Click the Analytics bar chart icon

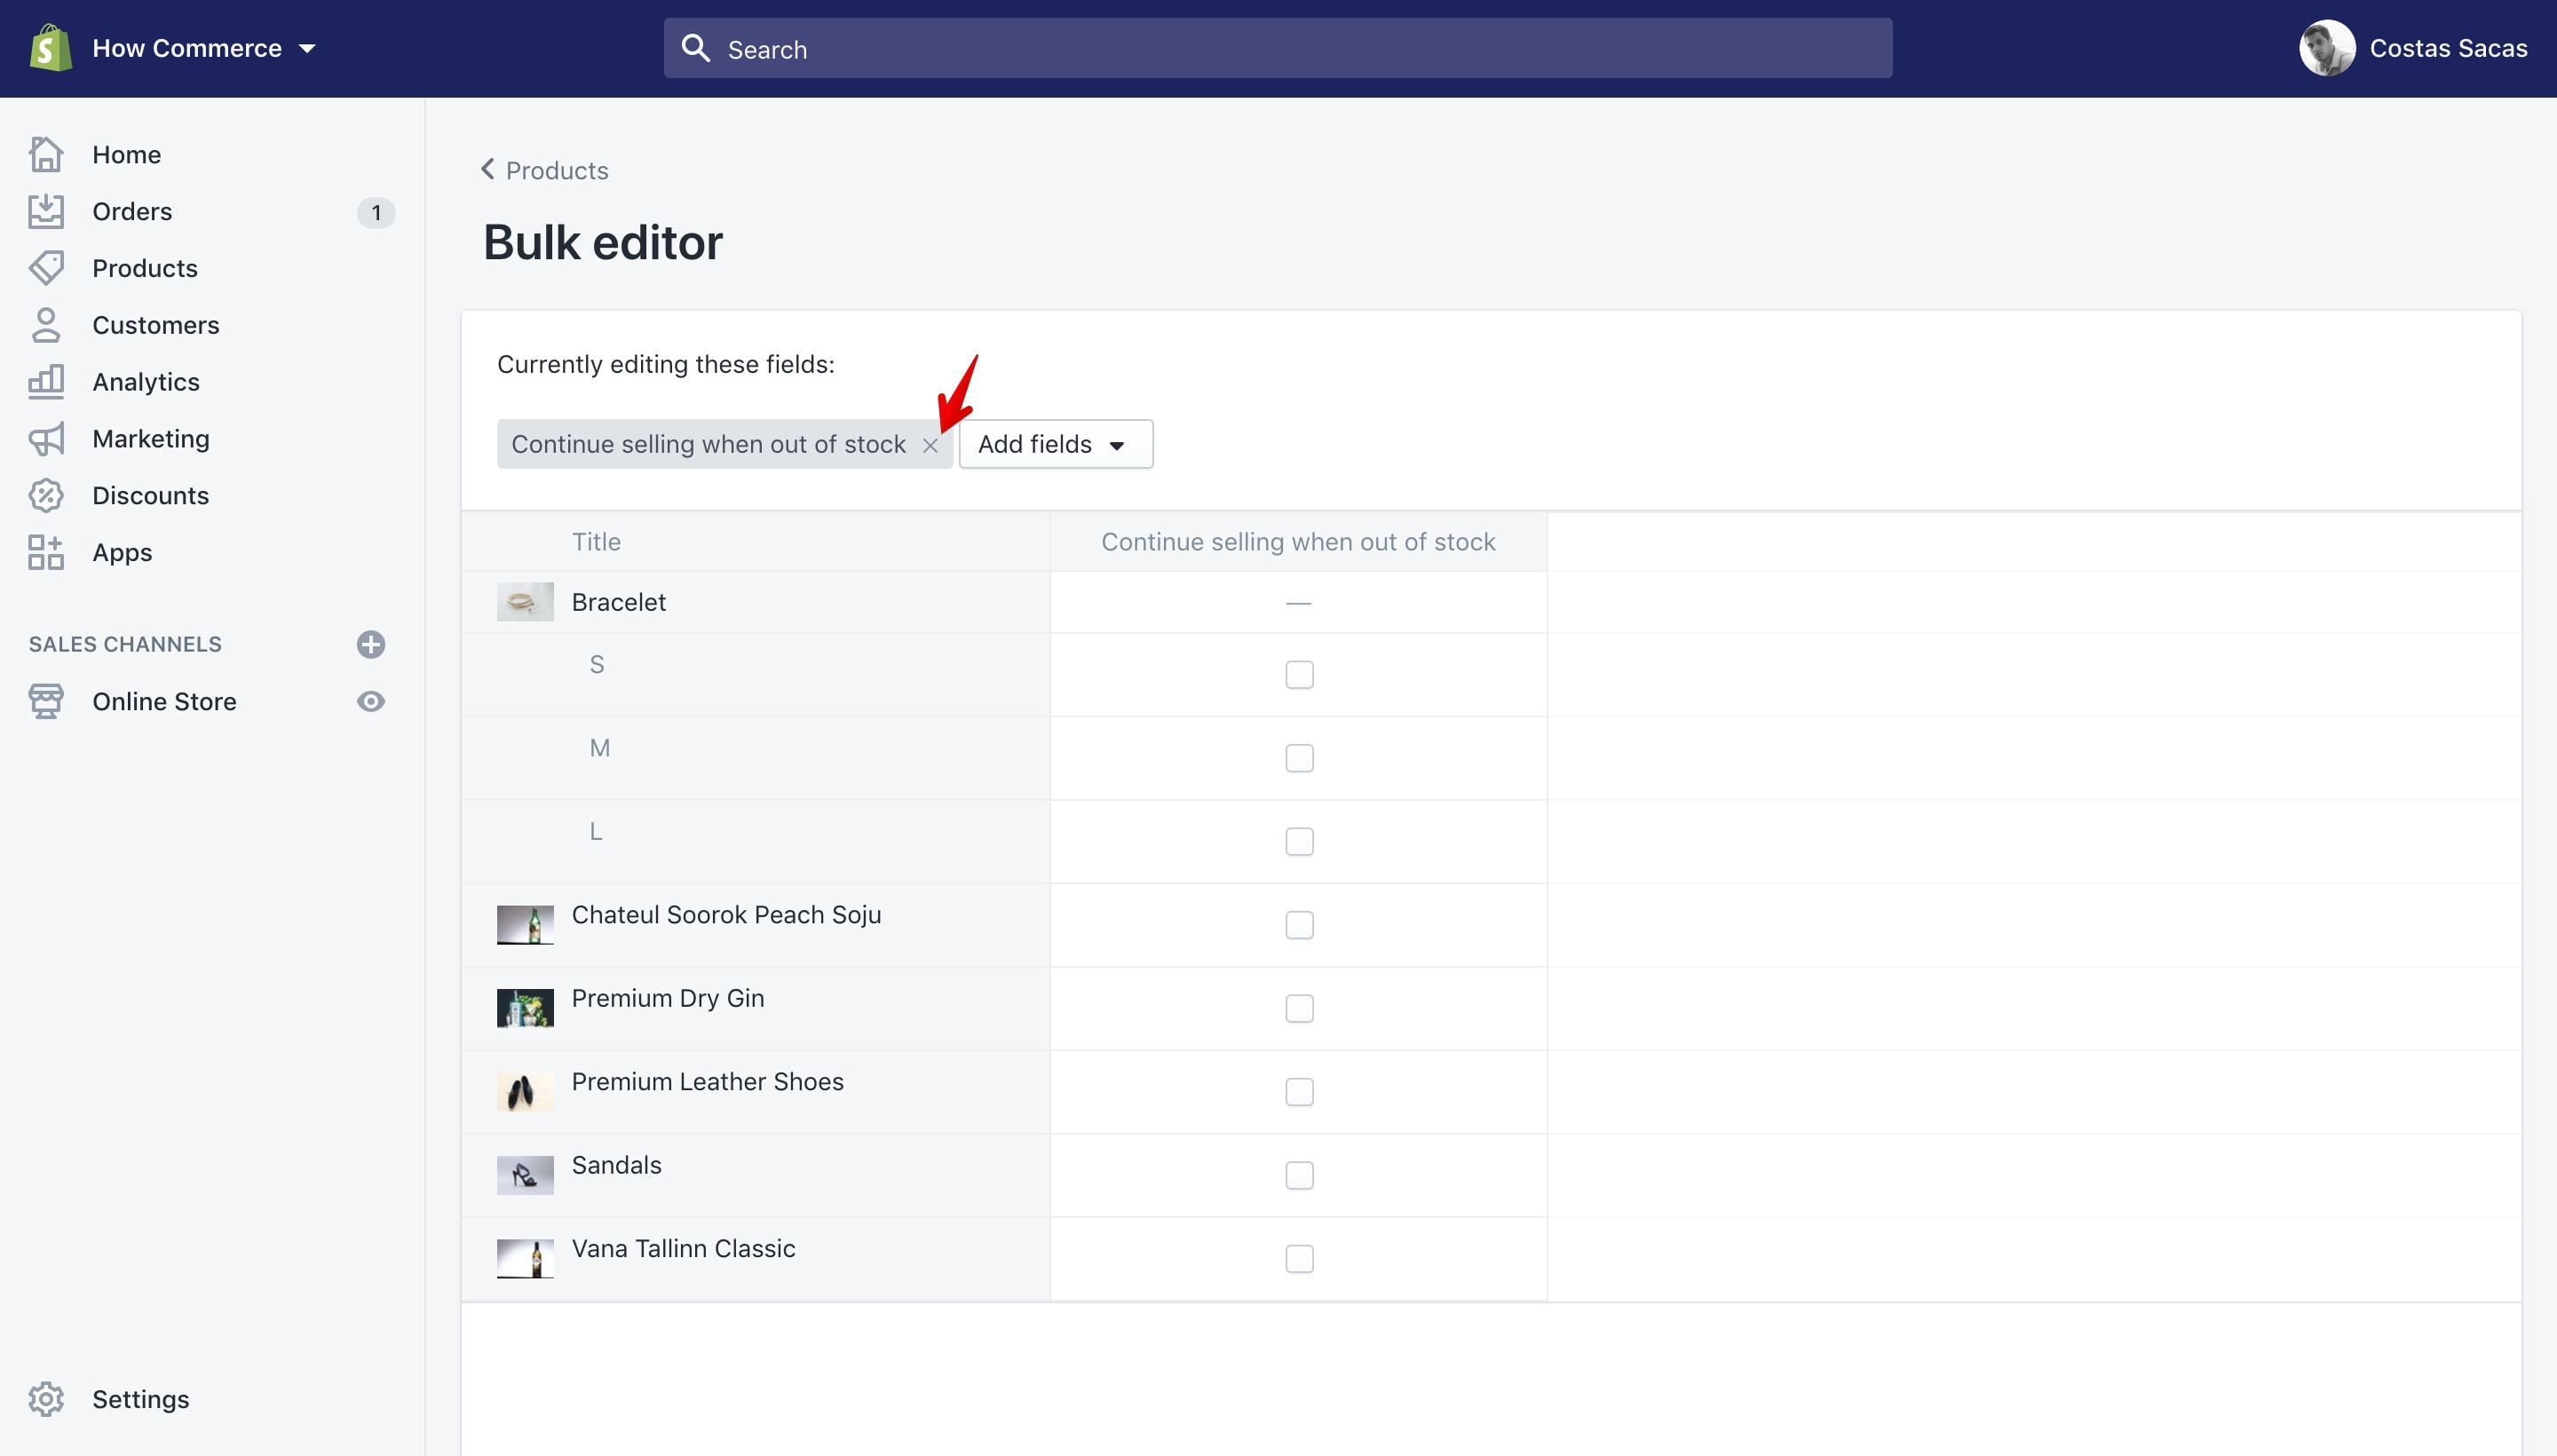coord(46,382)
